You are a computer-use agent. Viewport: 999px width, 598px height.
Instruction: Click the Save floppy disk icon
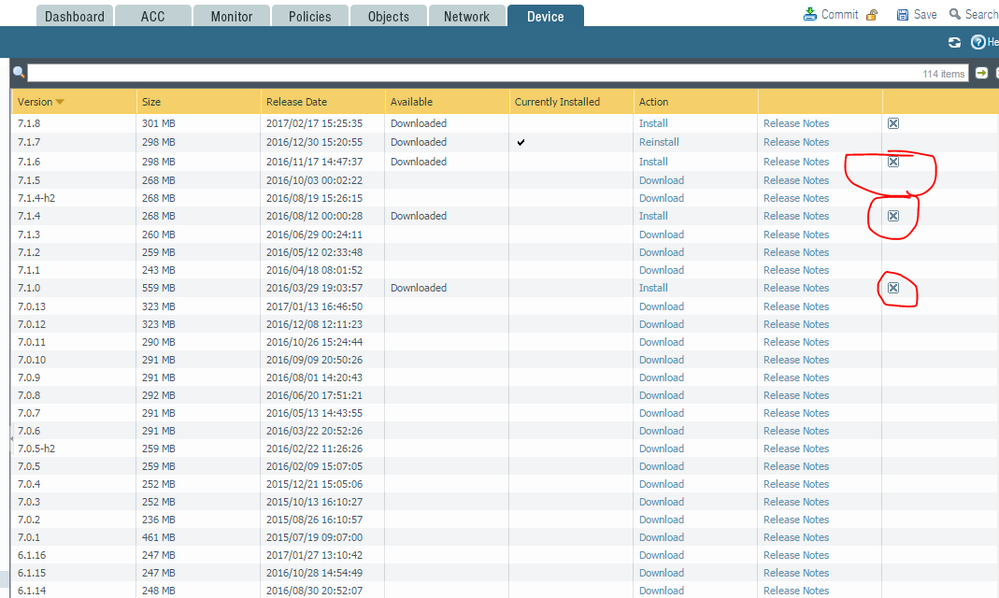coord(903,15)
